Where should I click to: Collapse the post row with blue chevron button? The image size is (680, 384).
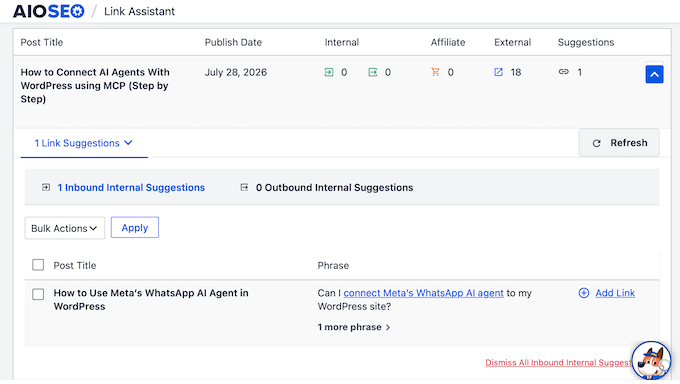(x=654, y=74)
